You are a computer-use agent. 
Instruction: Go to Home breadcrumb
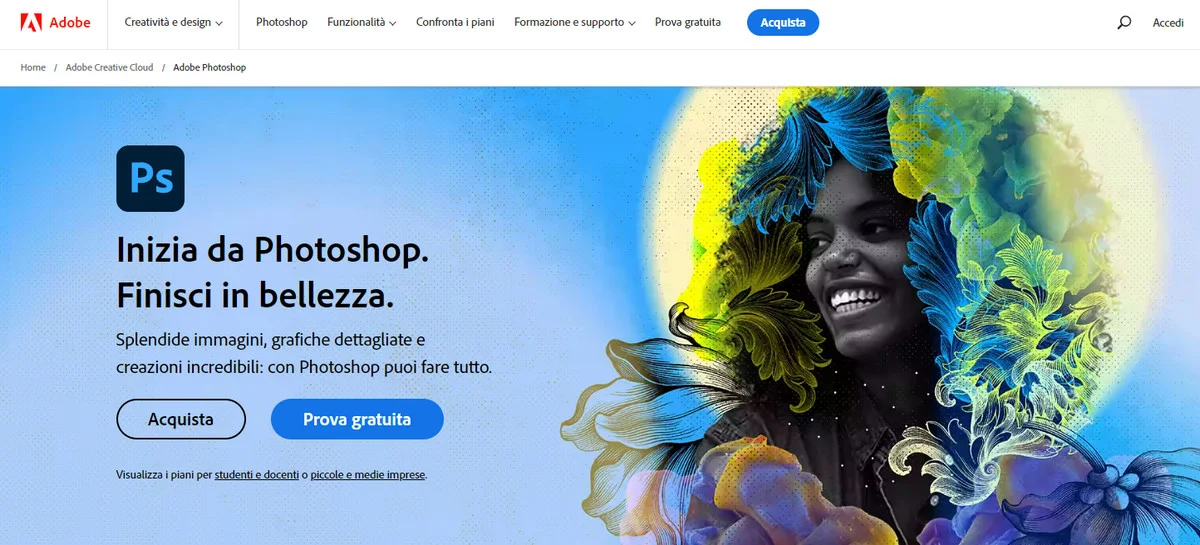coord(33,67)
